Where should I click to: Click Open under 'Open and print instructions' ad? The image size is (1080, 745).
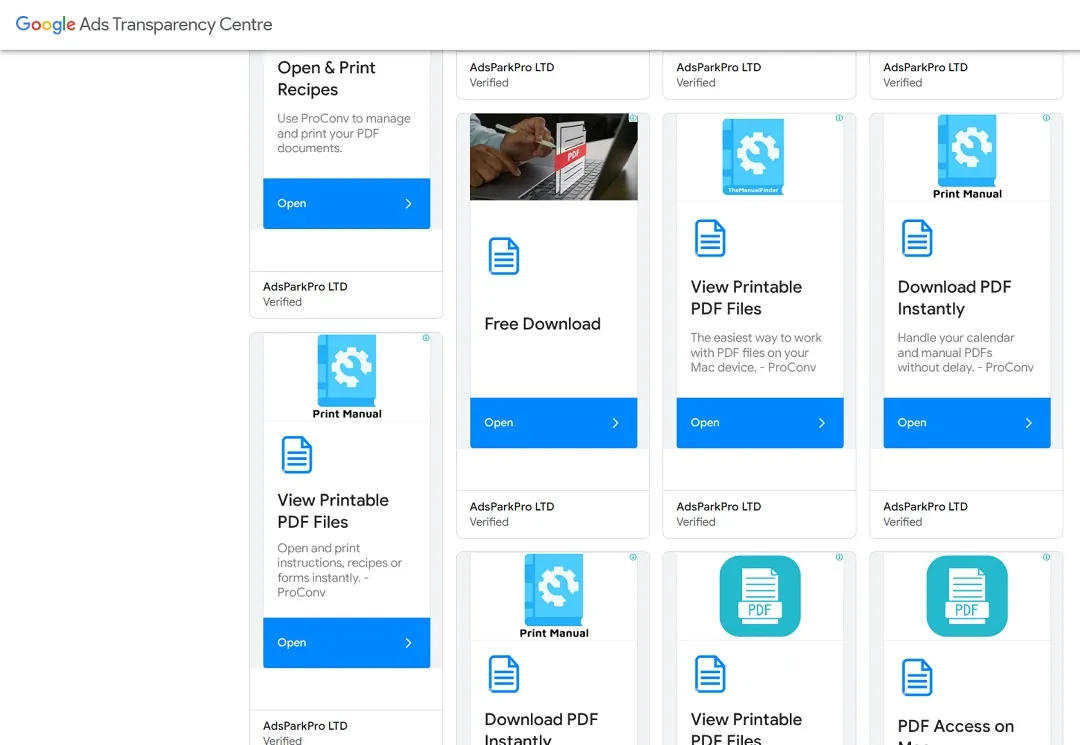pos(346,642)
